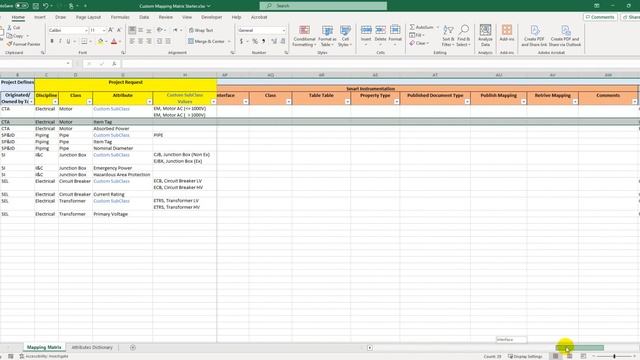The width and height of the screenshot is (640, 360).
Task: Open the Custom SubClass link in Pipe row
Action: pyautogui.click(x=111, y=135)
